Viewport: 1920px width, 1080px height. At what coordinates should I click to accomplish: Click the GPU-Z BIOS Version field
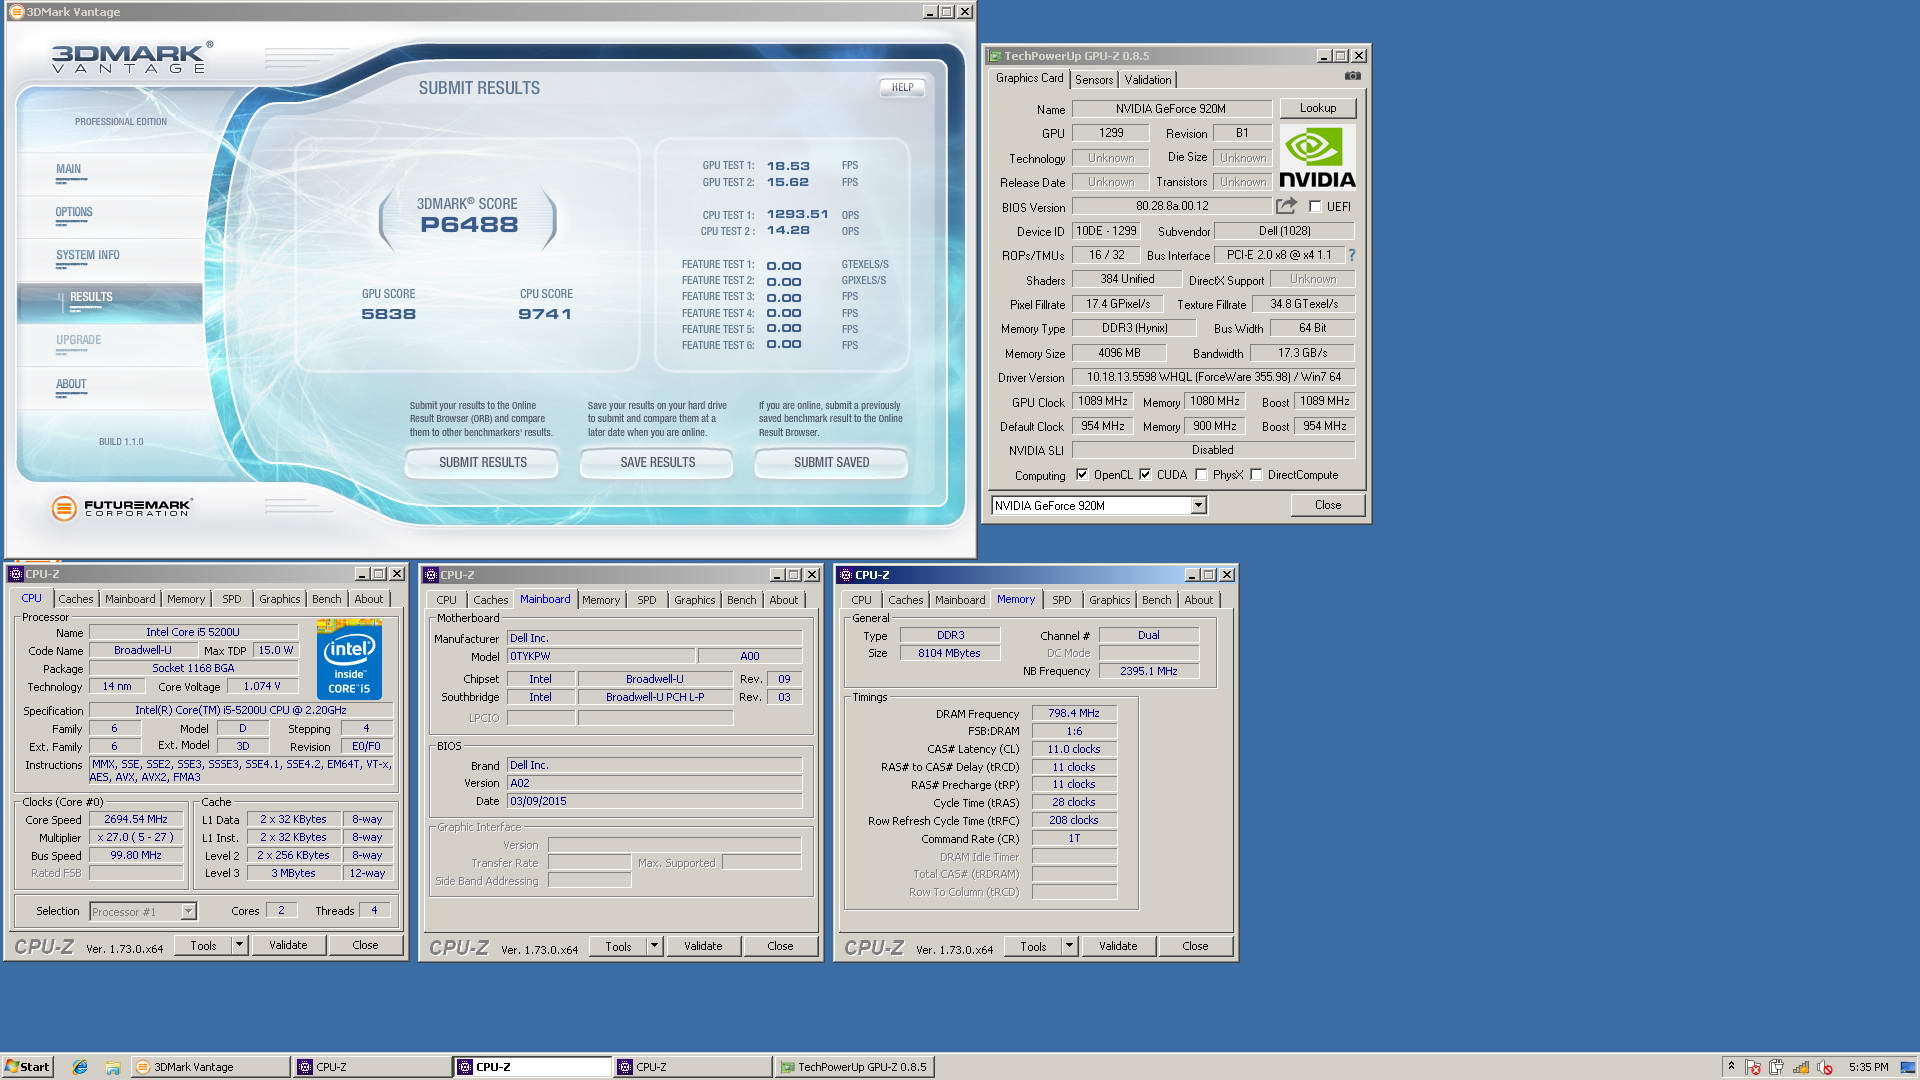1171,206
